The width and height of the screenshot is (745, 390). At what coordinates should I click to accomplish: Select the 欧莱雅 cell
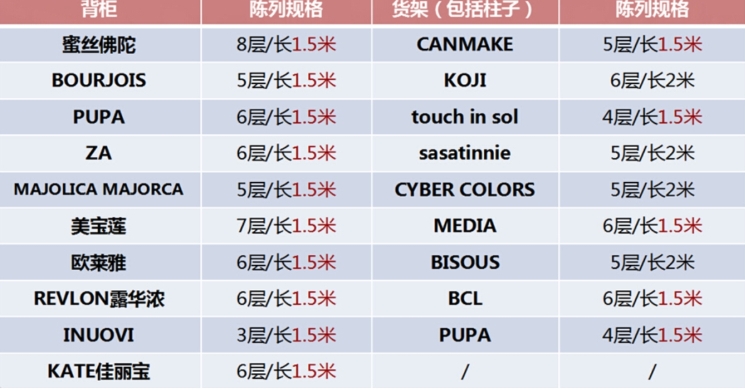pos(99,262)
